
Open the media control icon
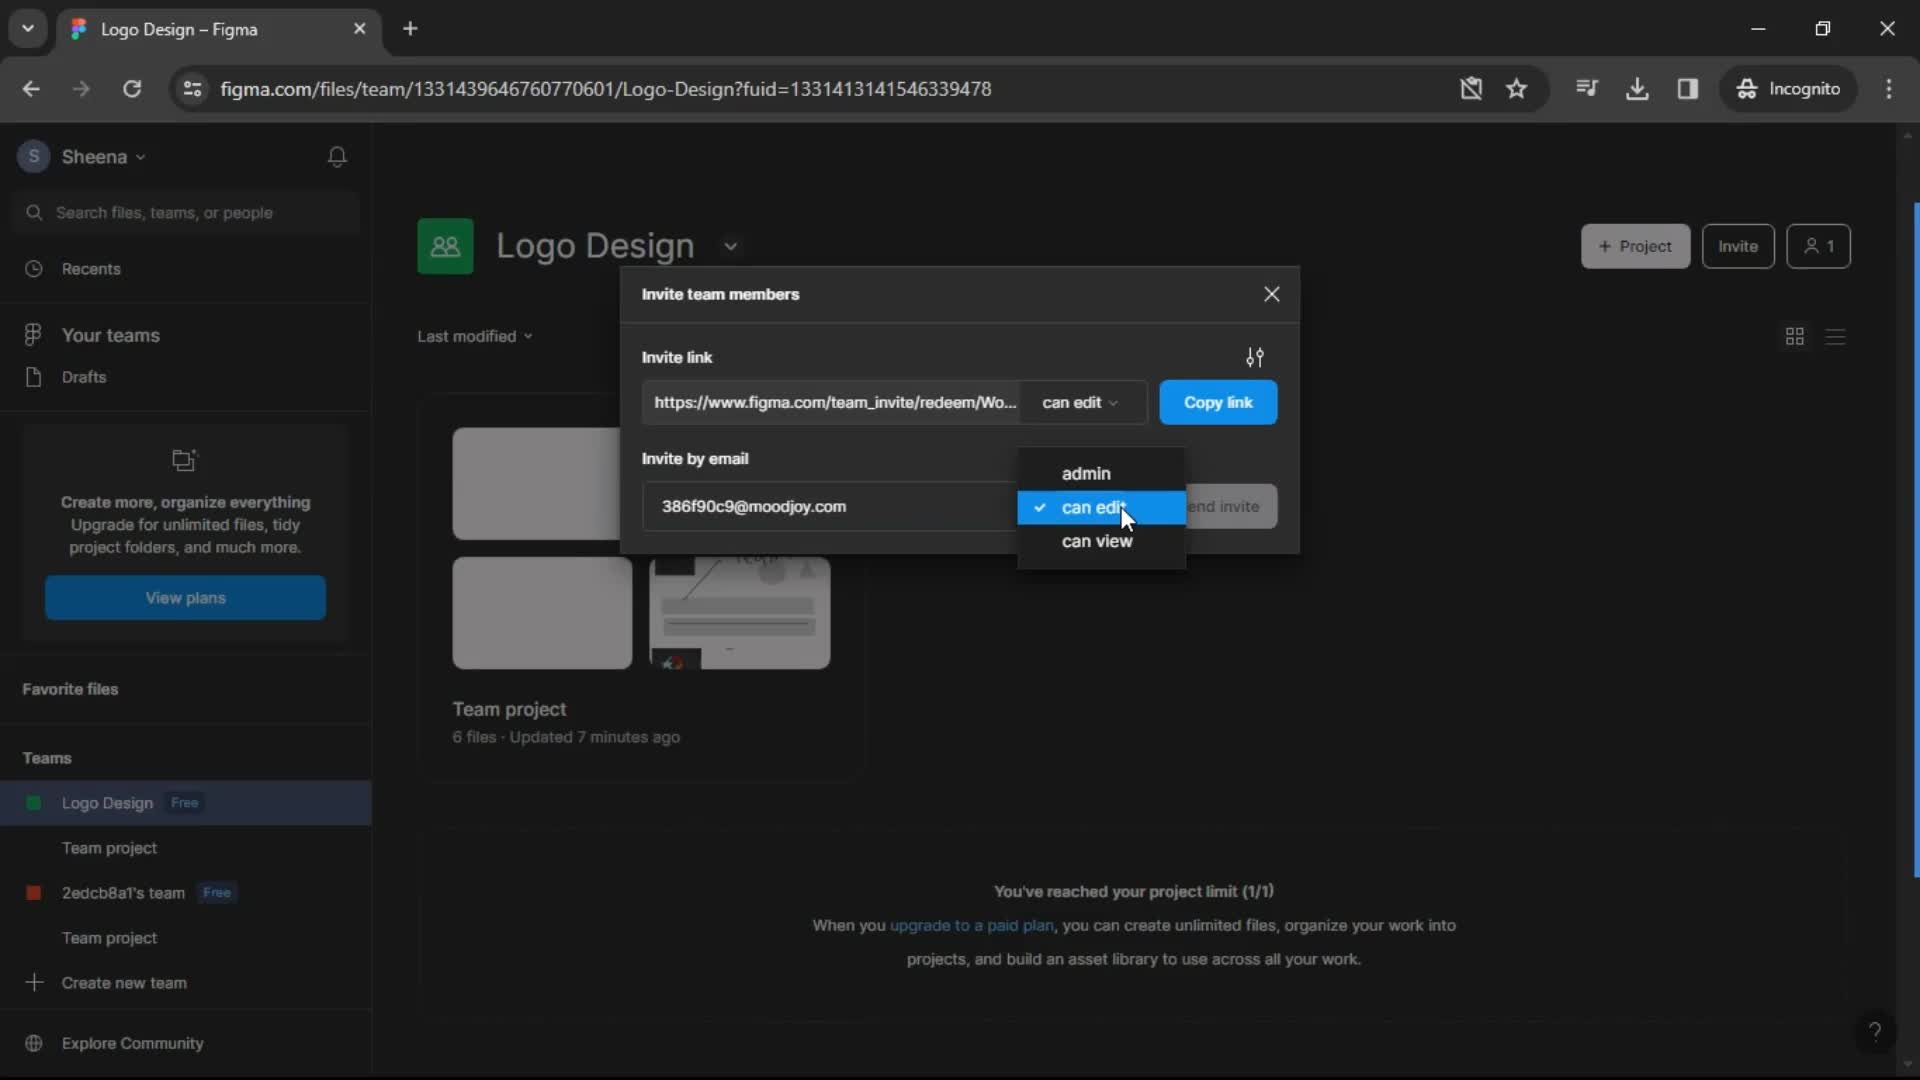(x=1587, y=89)
